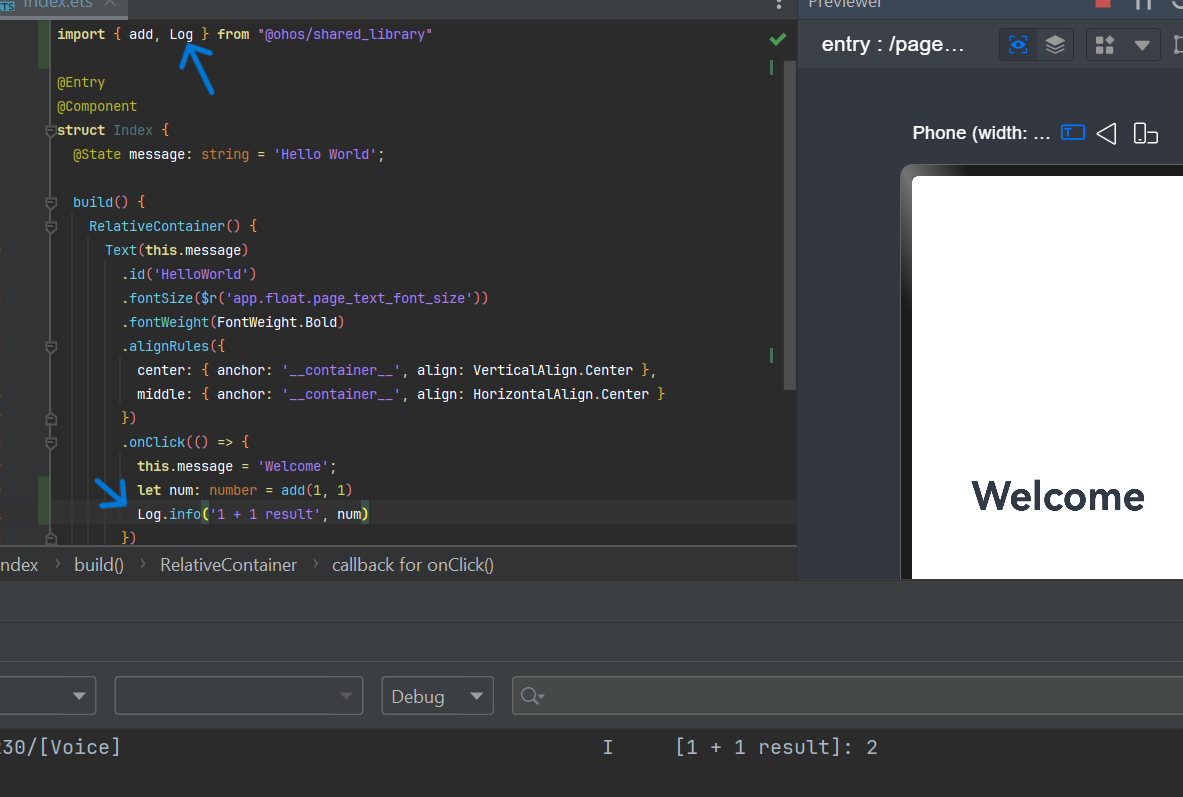Viewport: 1183px width, 797px height.
Task: Toggle the Inspector eye icon in Previewer
Action: tap(1018, 45)
